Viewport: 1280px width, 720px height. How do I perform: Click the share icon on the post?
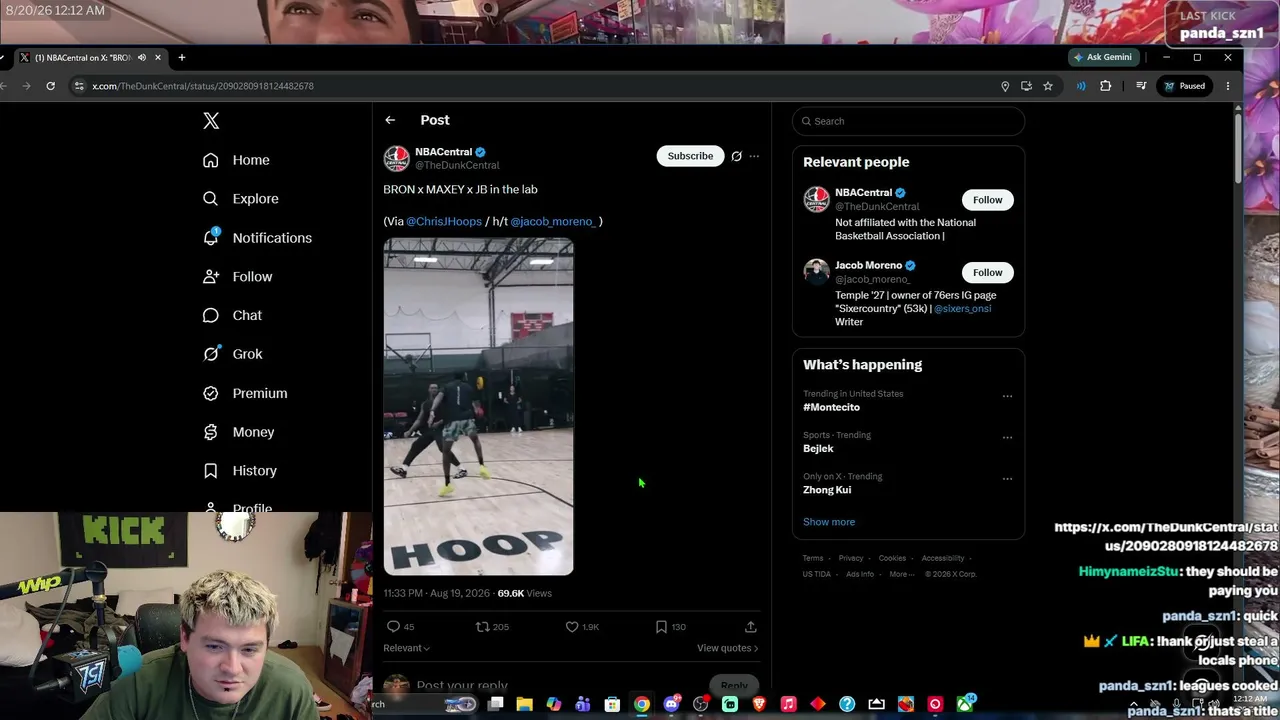click(751, 627)
